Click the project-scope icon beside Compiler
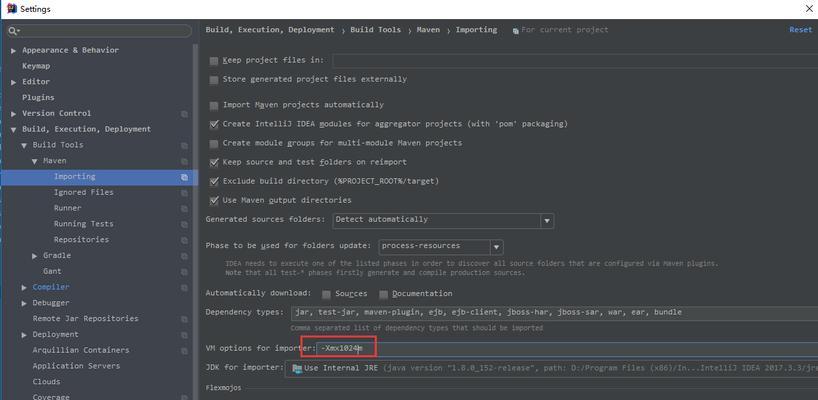This screenshot has height=400, width=818. [184, 287]
